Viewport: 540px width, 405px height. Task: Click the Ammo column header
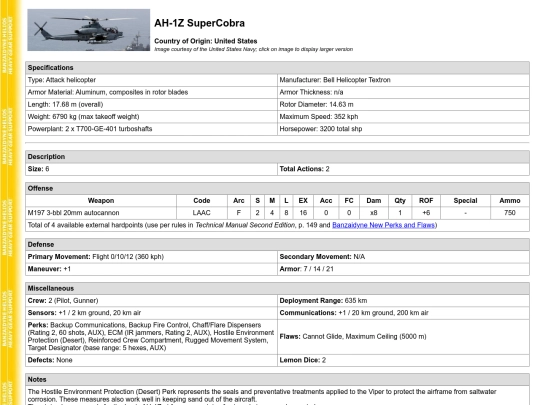[510, 201]
